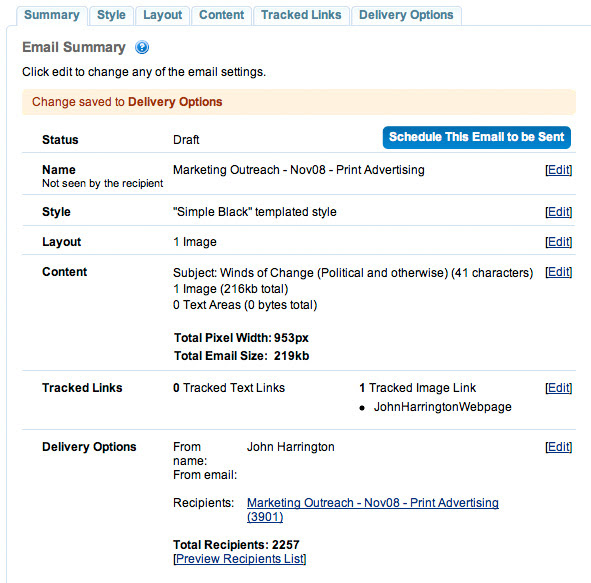This screenshot has width=591, height=583.
Task: Click Schedule This Email to be Sent
Action: (476, 137)
